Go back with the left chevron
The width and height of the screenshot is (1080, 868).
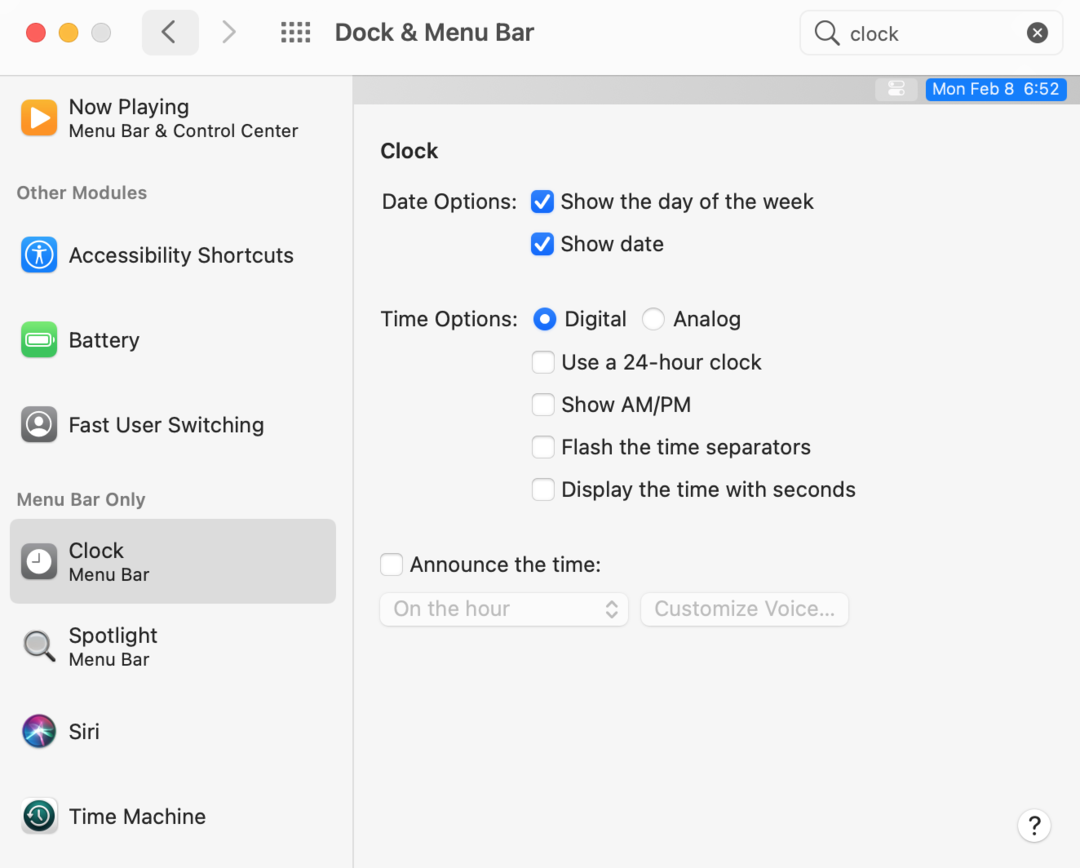coord(170,32)
